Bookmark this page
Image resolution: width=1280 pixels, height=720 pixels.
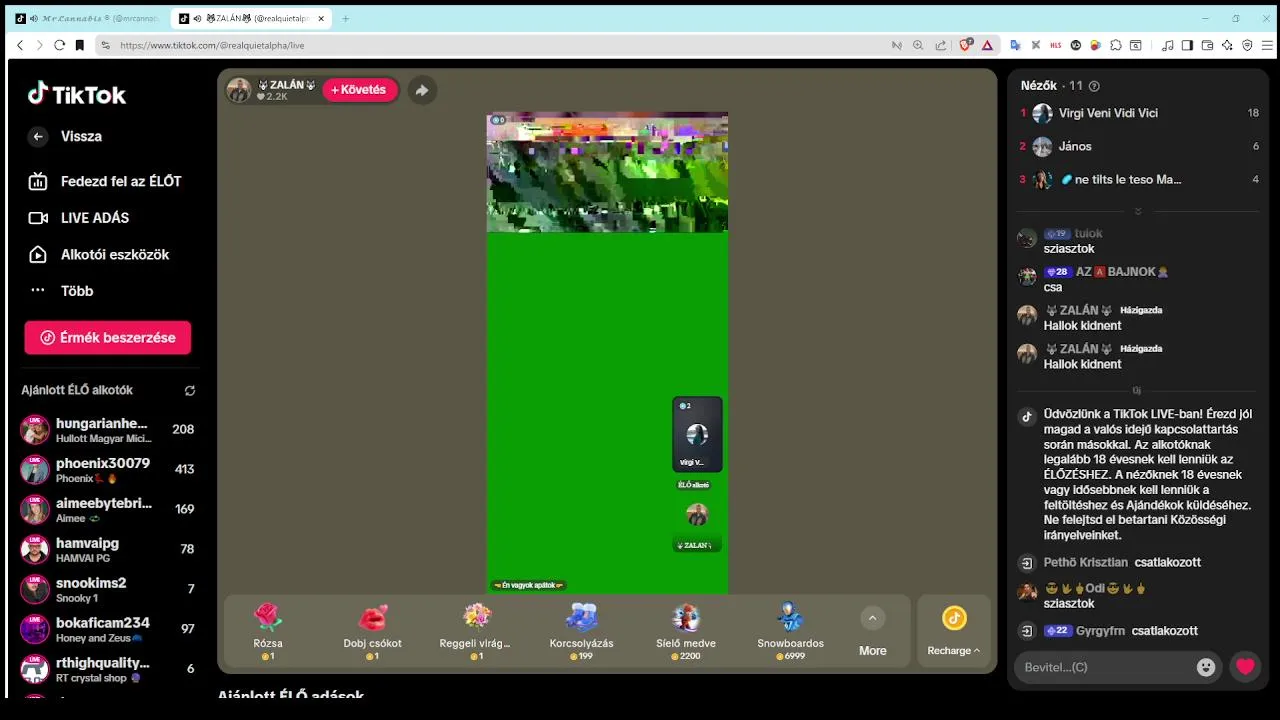pos(80,45)
